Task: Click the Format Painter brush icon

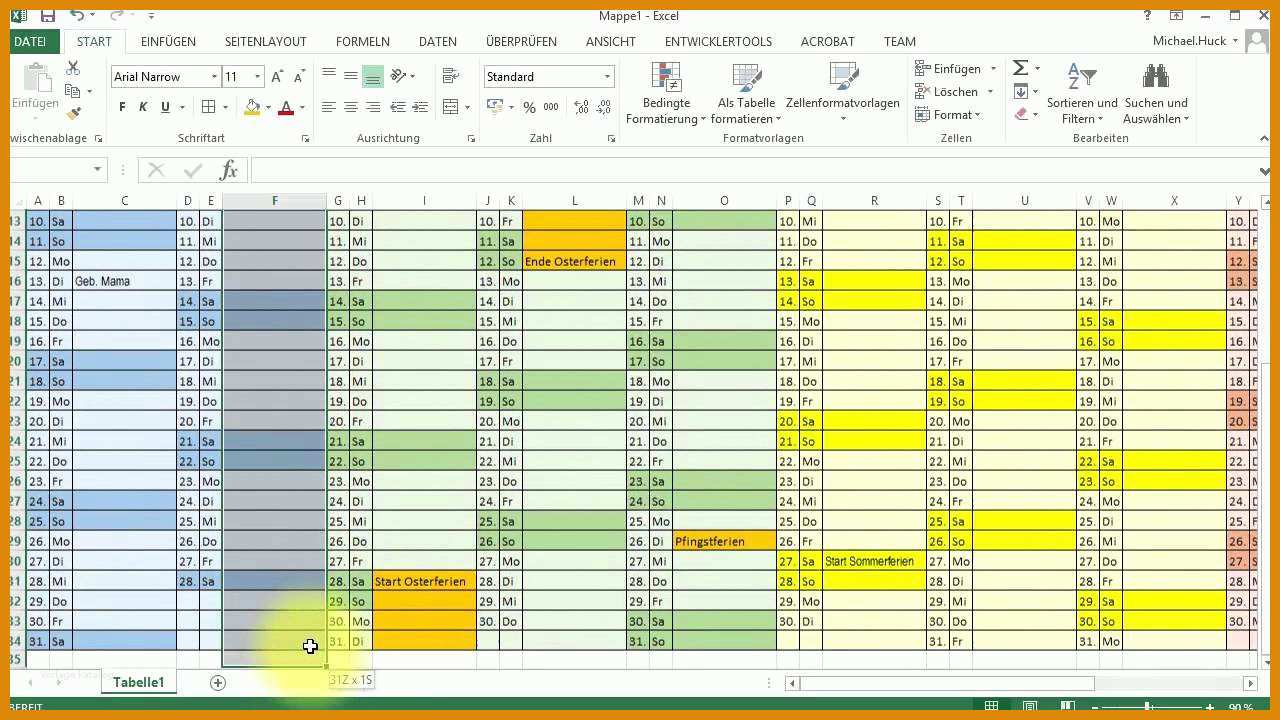Action: tap(72, 113)
